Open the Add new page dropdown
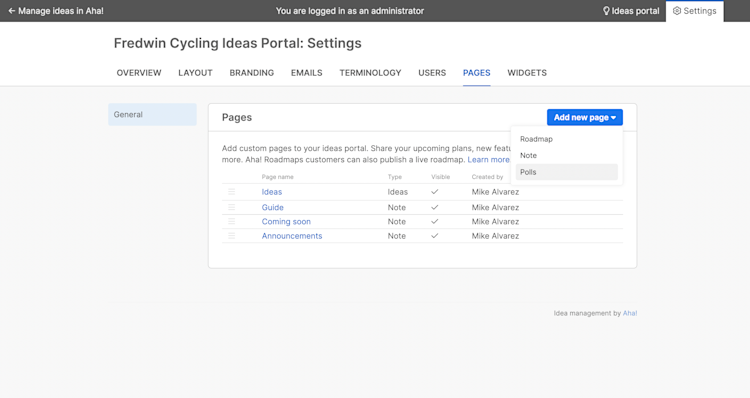The width and height of the screenshot is (750, 398). 585,117
